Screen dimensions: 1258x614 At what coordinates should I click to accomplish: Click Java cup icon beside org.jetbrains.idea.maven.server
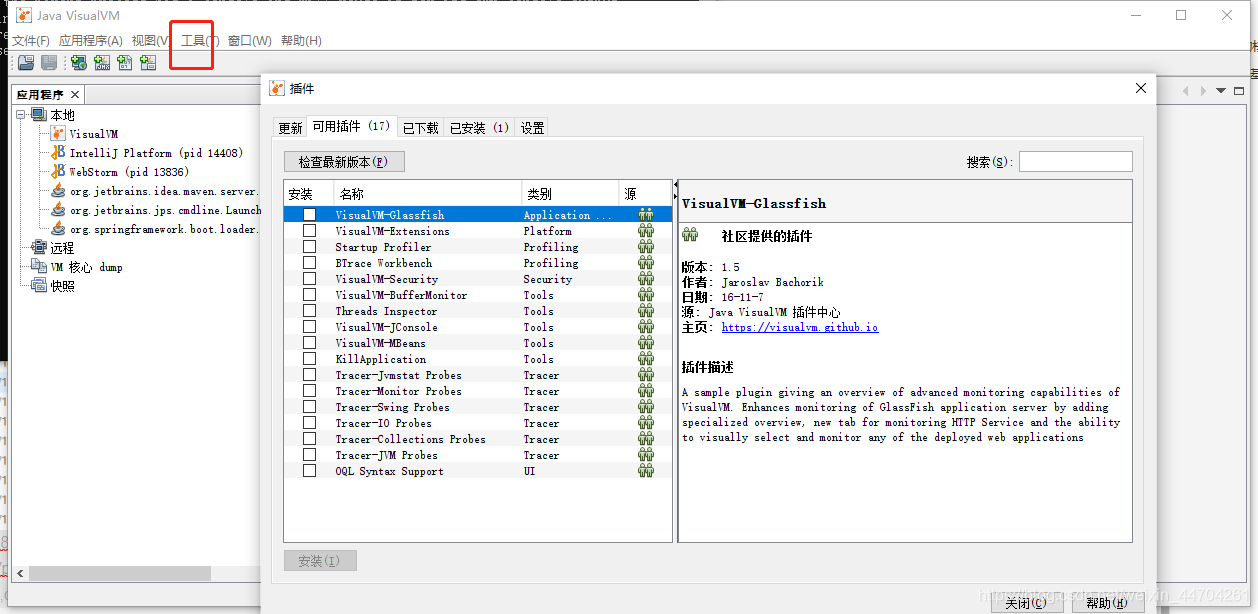pyautogui.click(x=58, y=191)
